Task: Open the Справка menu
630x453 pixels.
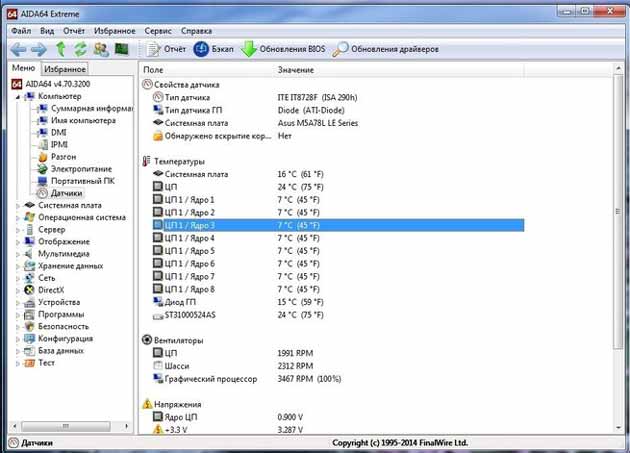Action: point(196,31)
